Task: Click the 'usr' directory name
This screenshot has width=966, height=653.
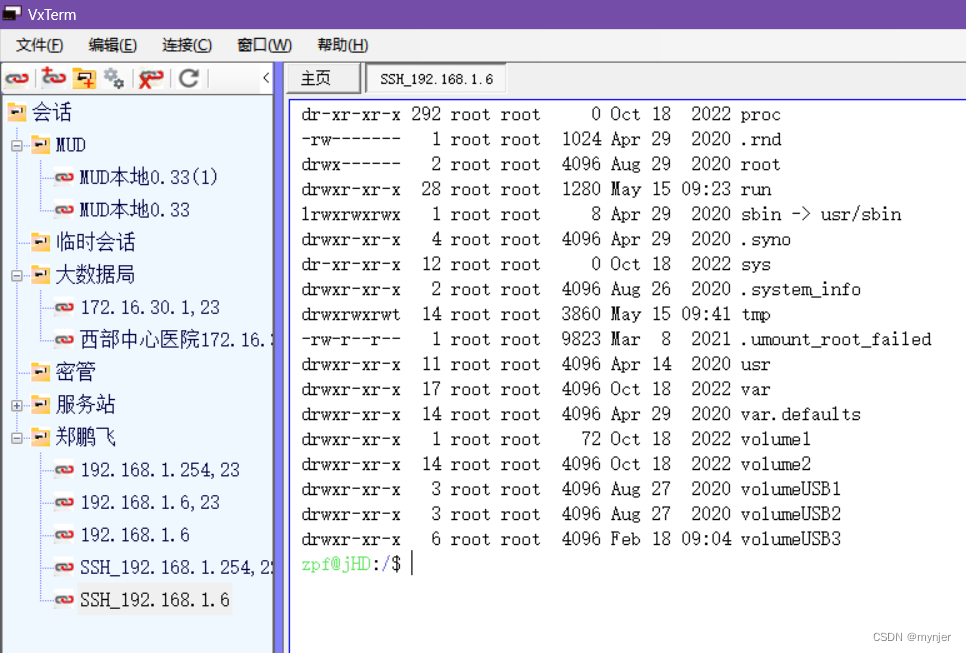Action: 755,365
